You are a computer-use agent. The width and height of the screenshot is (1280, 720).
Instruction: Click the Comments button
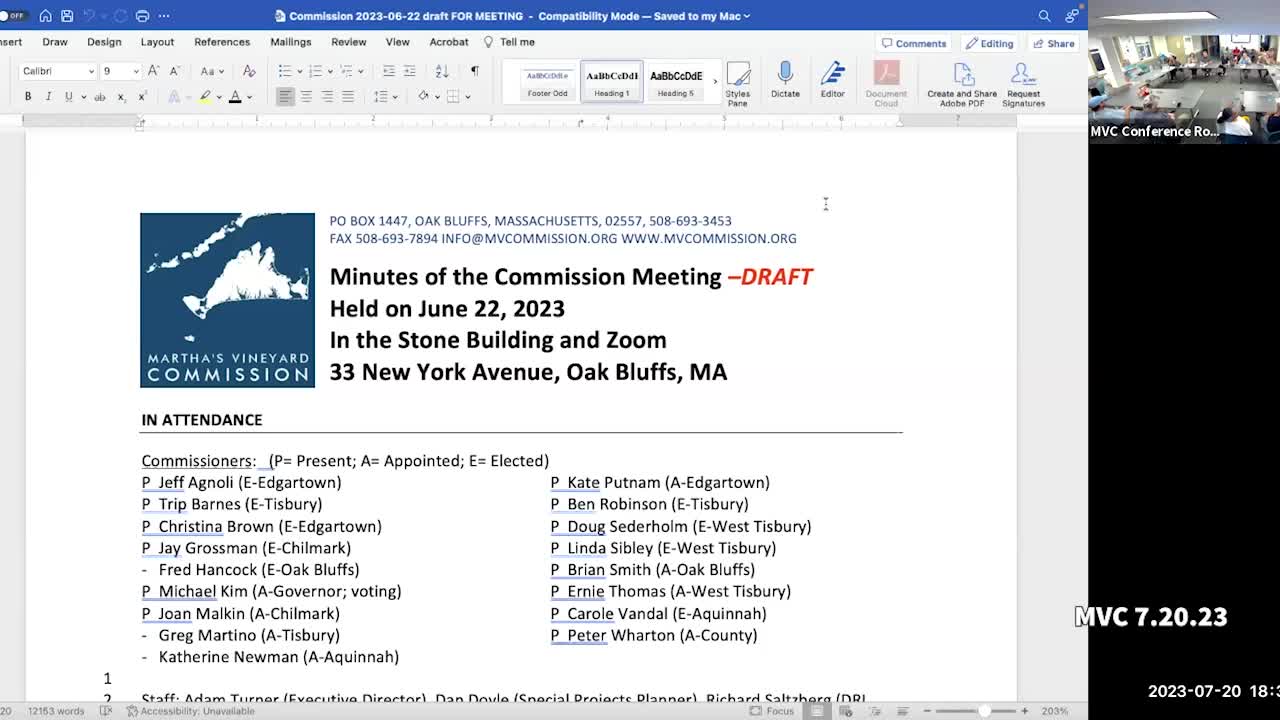(914, 43)
